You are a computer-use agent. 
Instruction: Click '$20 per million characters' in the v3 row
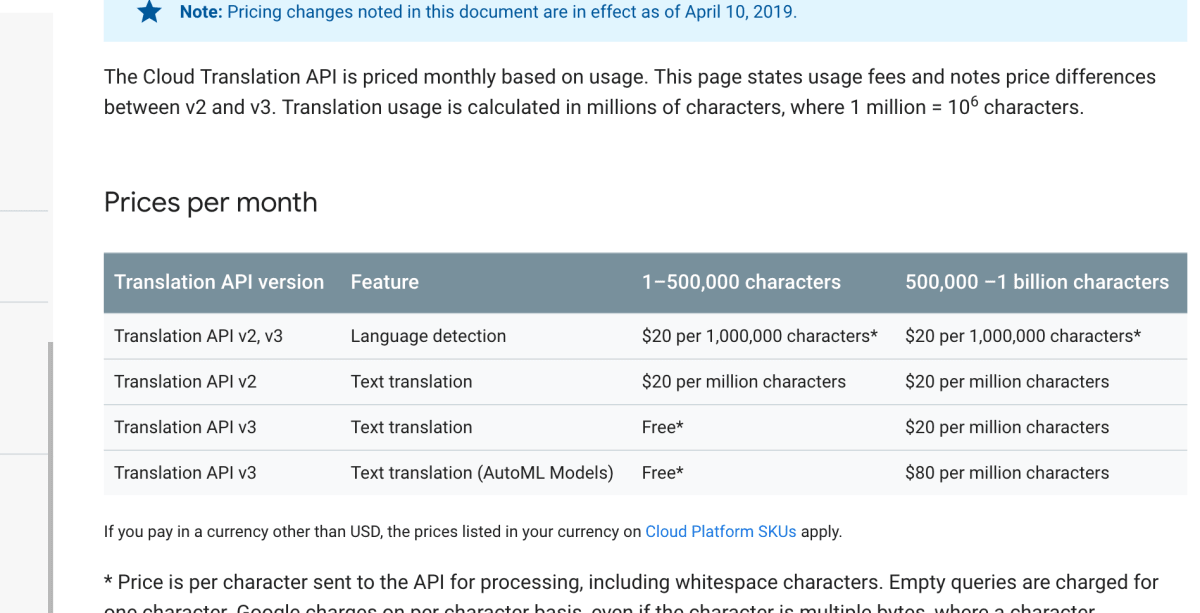point(1007,427)
